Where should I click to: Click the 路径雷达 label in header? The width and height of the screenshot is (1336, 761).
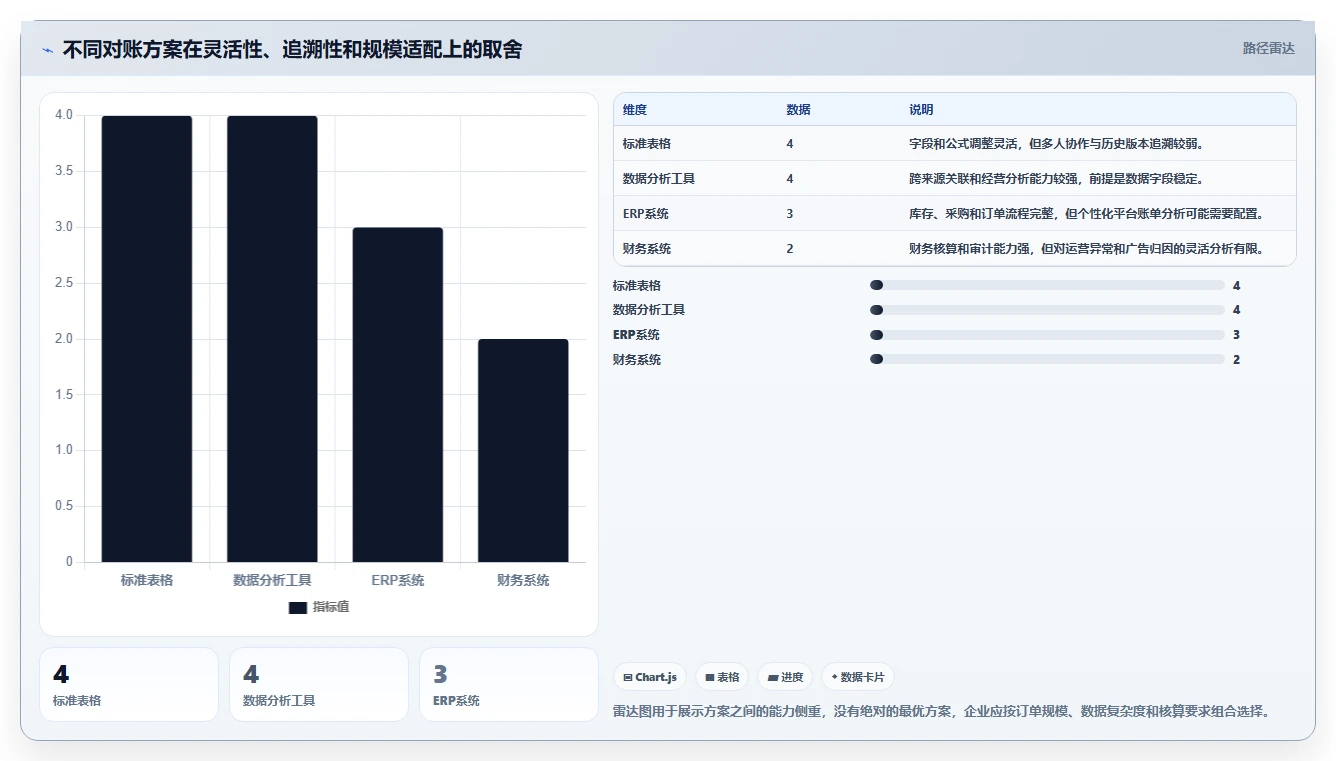click(x=1268, y=48)
